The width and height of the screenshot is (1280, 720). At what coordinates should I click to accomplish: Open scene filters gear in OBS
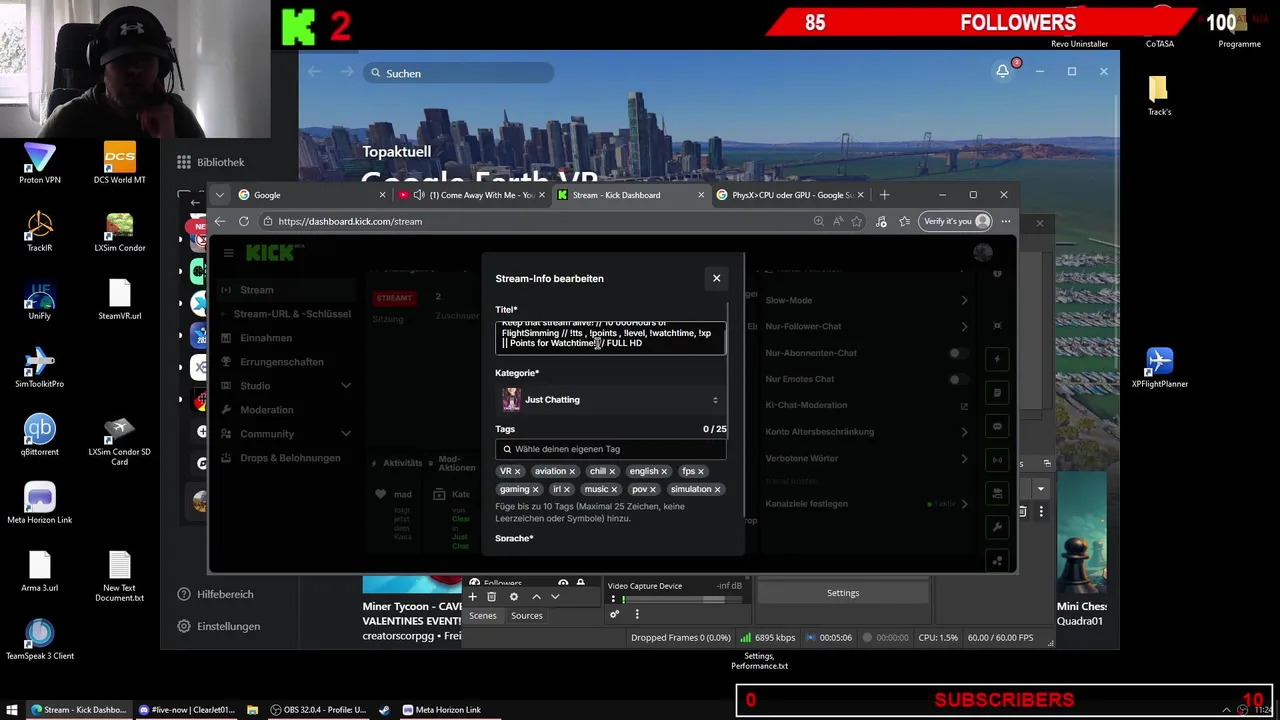point(514,597)
